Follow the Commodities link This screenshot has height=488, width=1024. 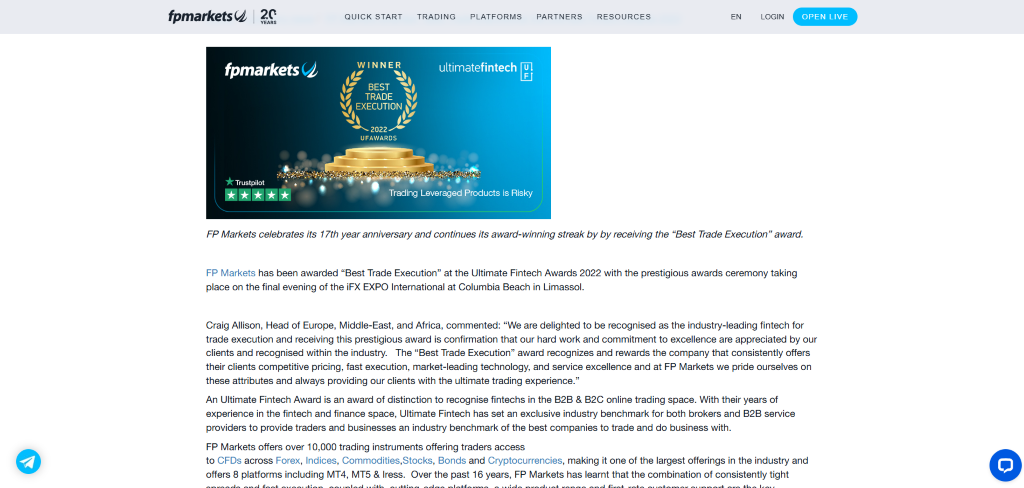pyautogui.click(x=370, y=461)
